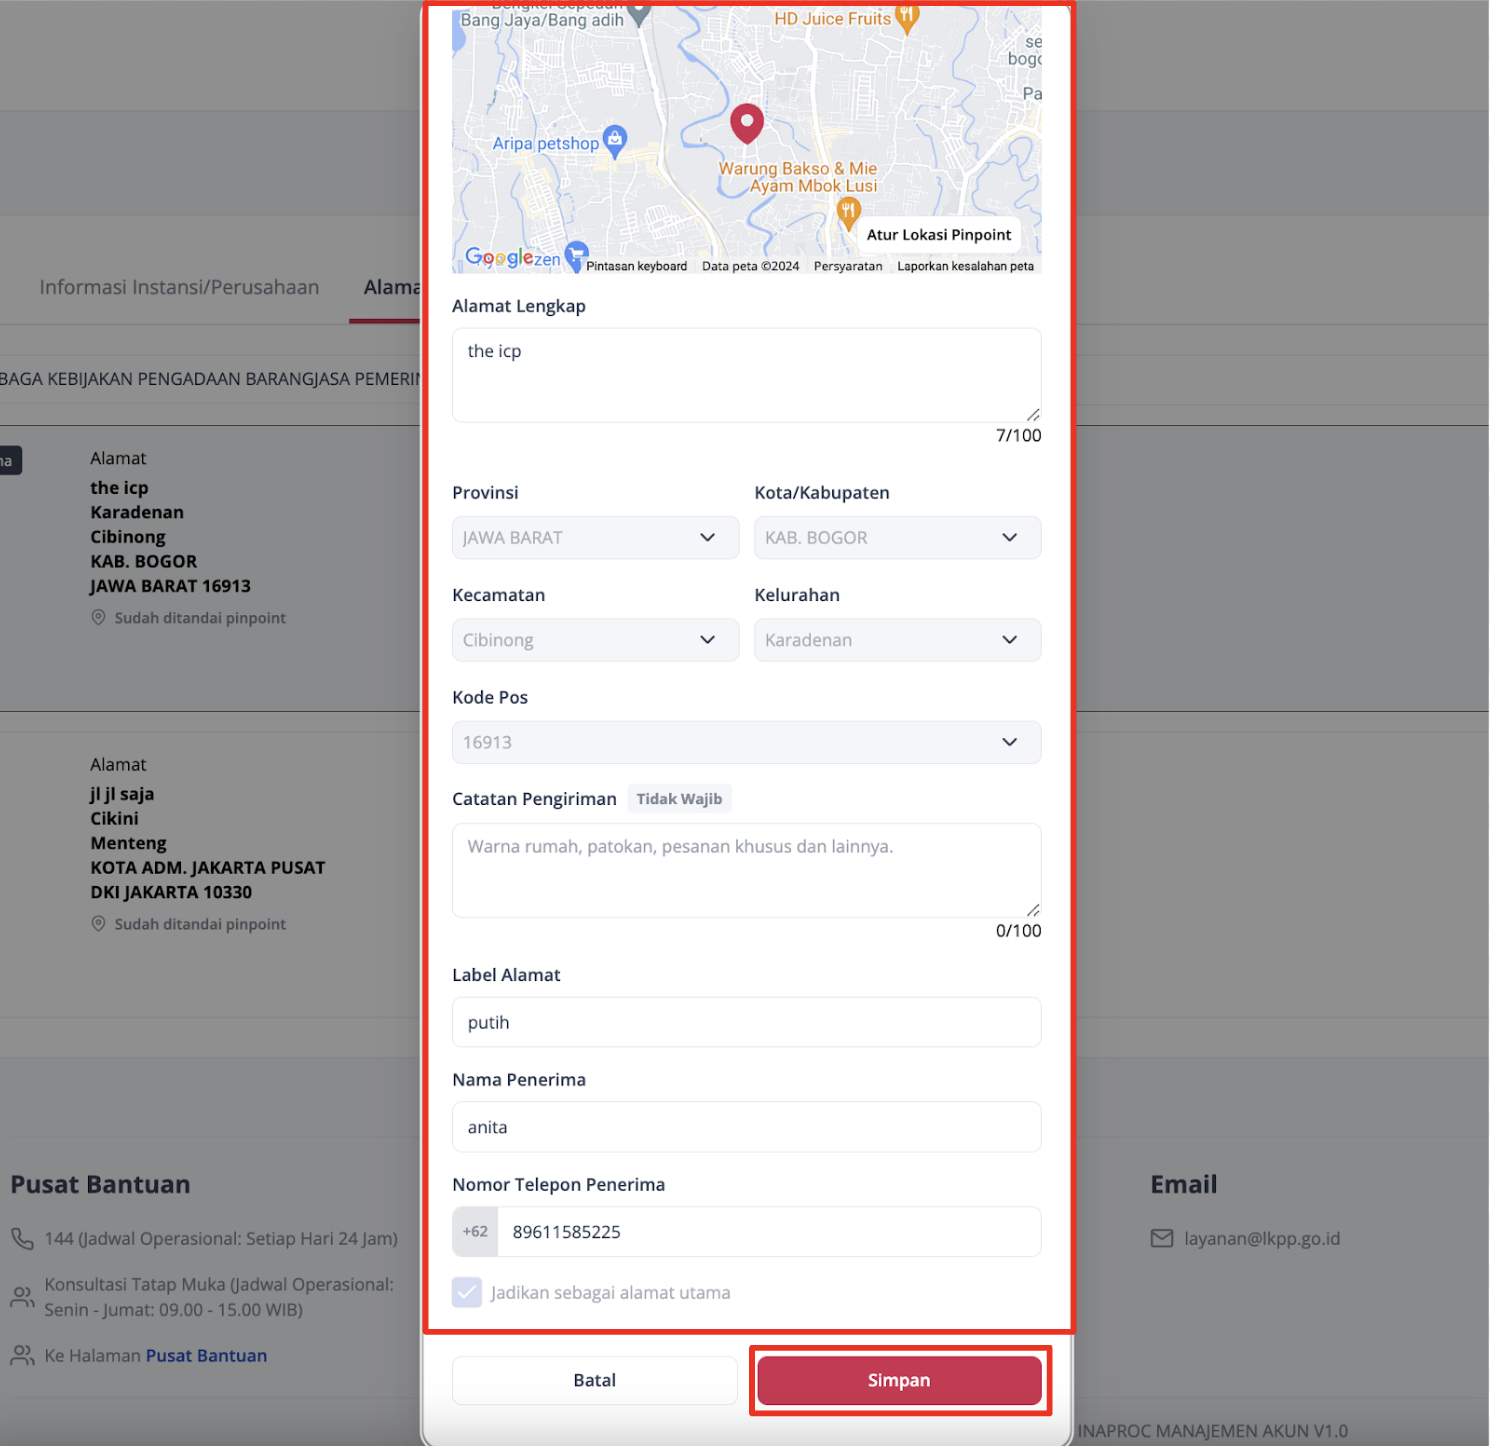Click the layanan@lkpp.go.id email text
This screenshot has width=1490, height=1446.
[x=1262, y=1238]
